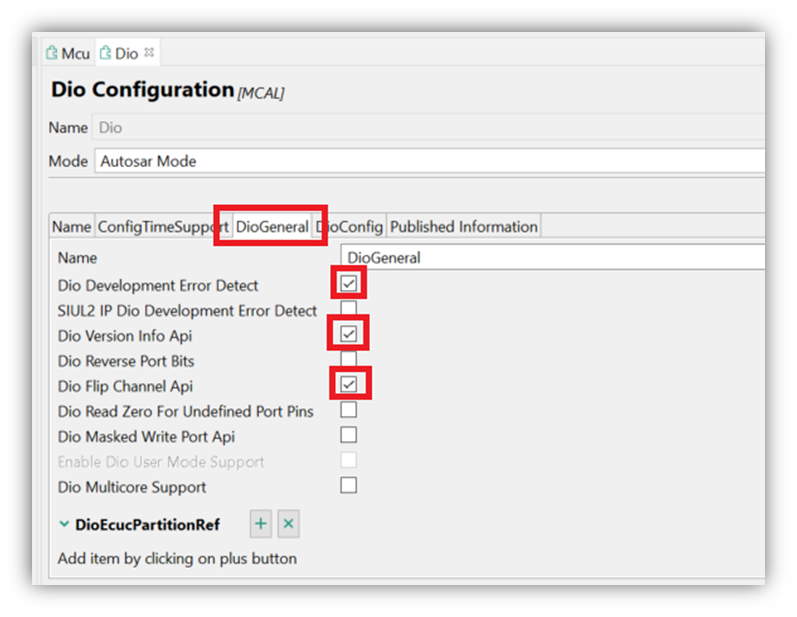Uncheck Dio Version Info Api

[x=348, y=333]
